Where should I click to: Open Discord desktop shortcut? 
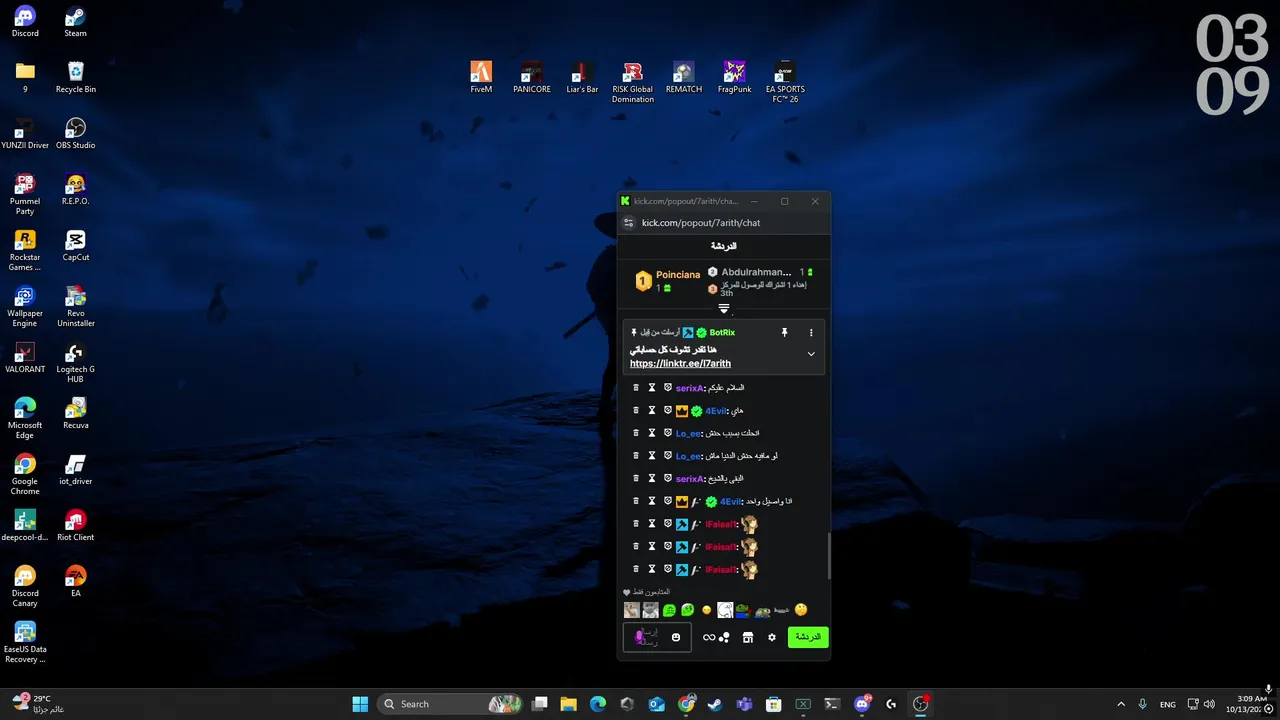(25, 22)
